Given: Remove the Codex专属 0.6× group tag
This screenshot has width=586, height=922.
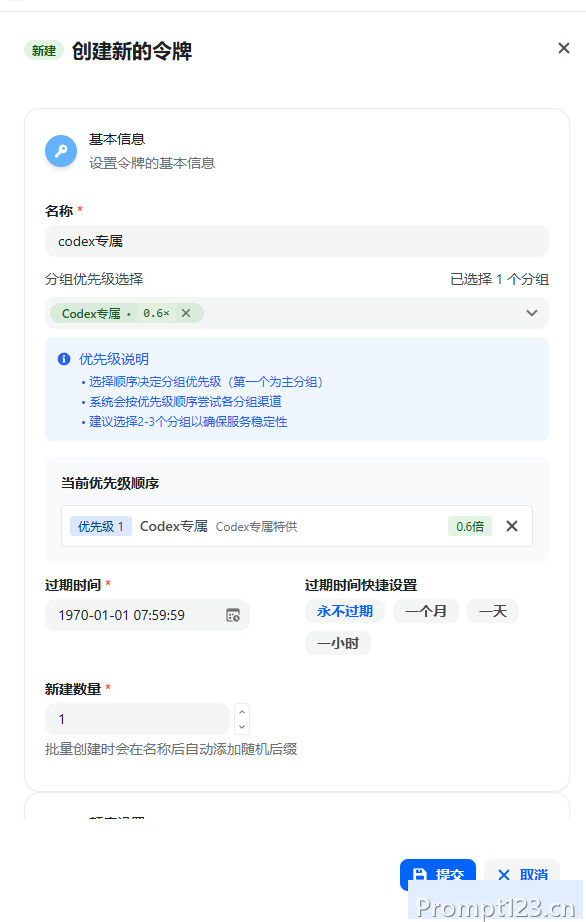Looking at the screenshot, I should coord(186,313).
